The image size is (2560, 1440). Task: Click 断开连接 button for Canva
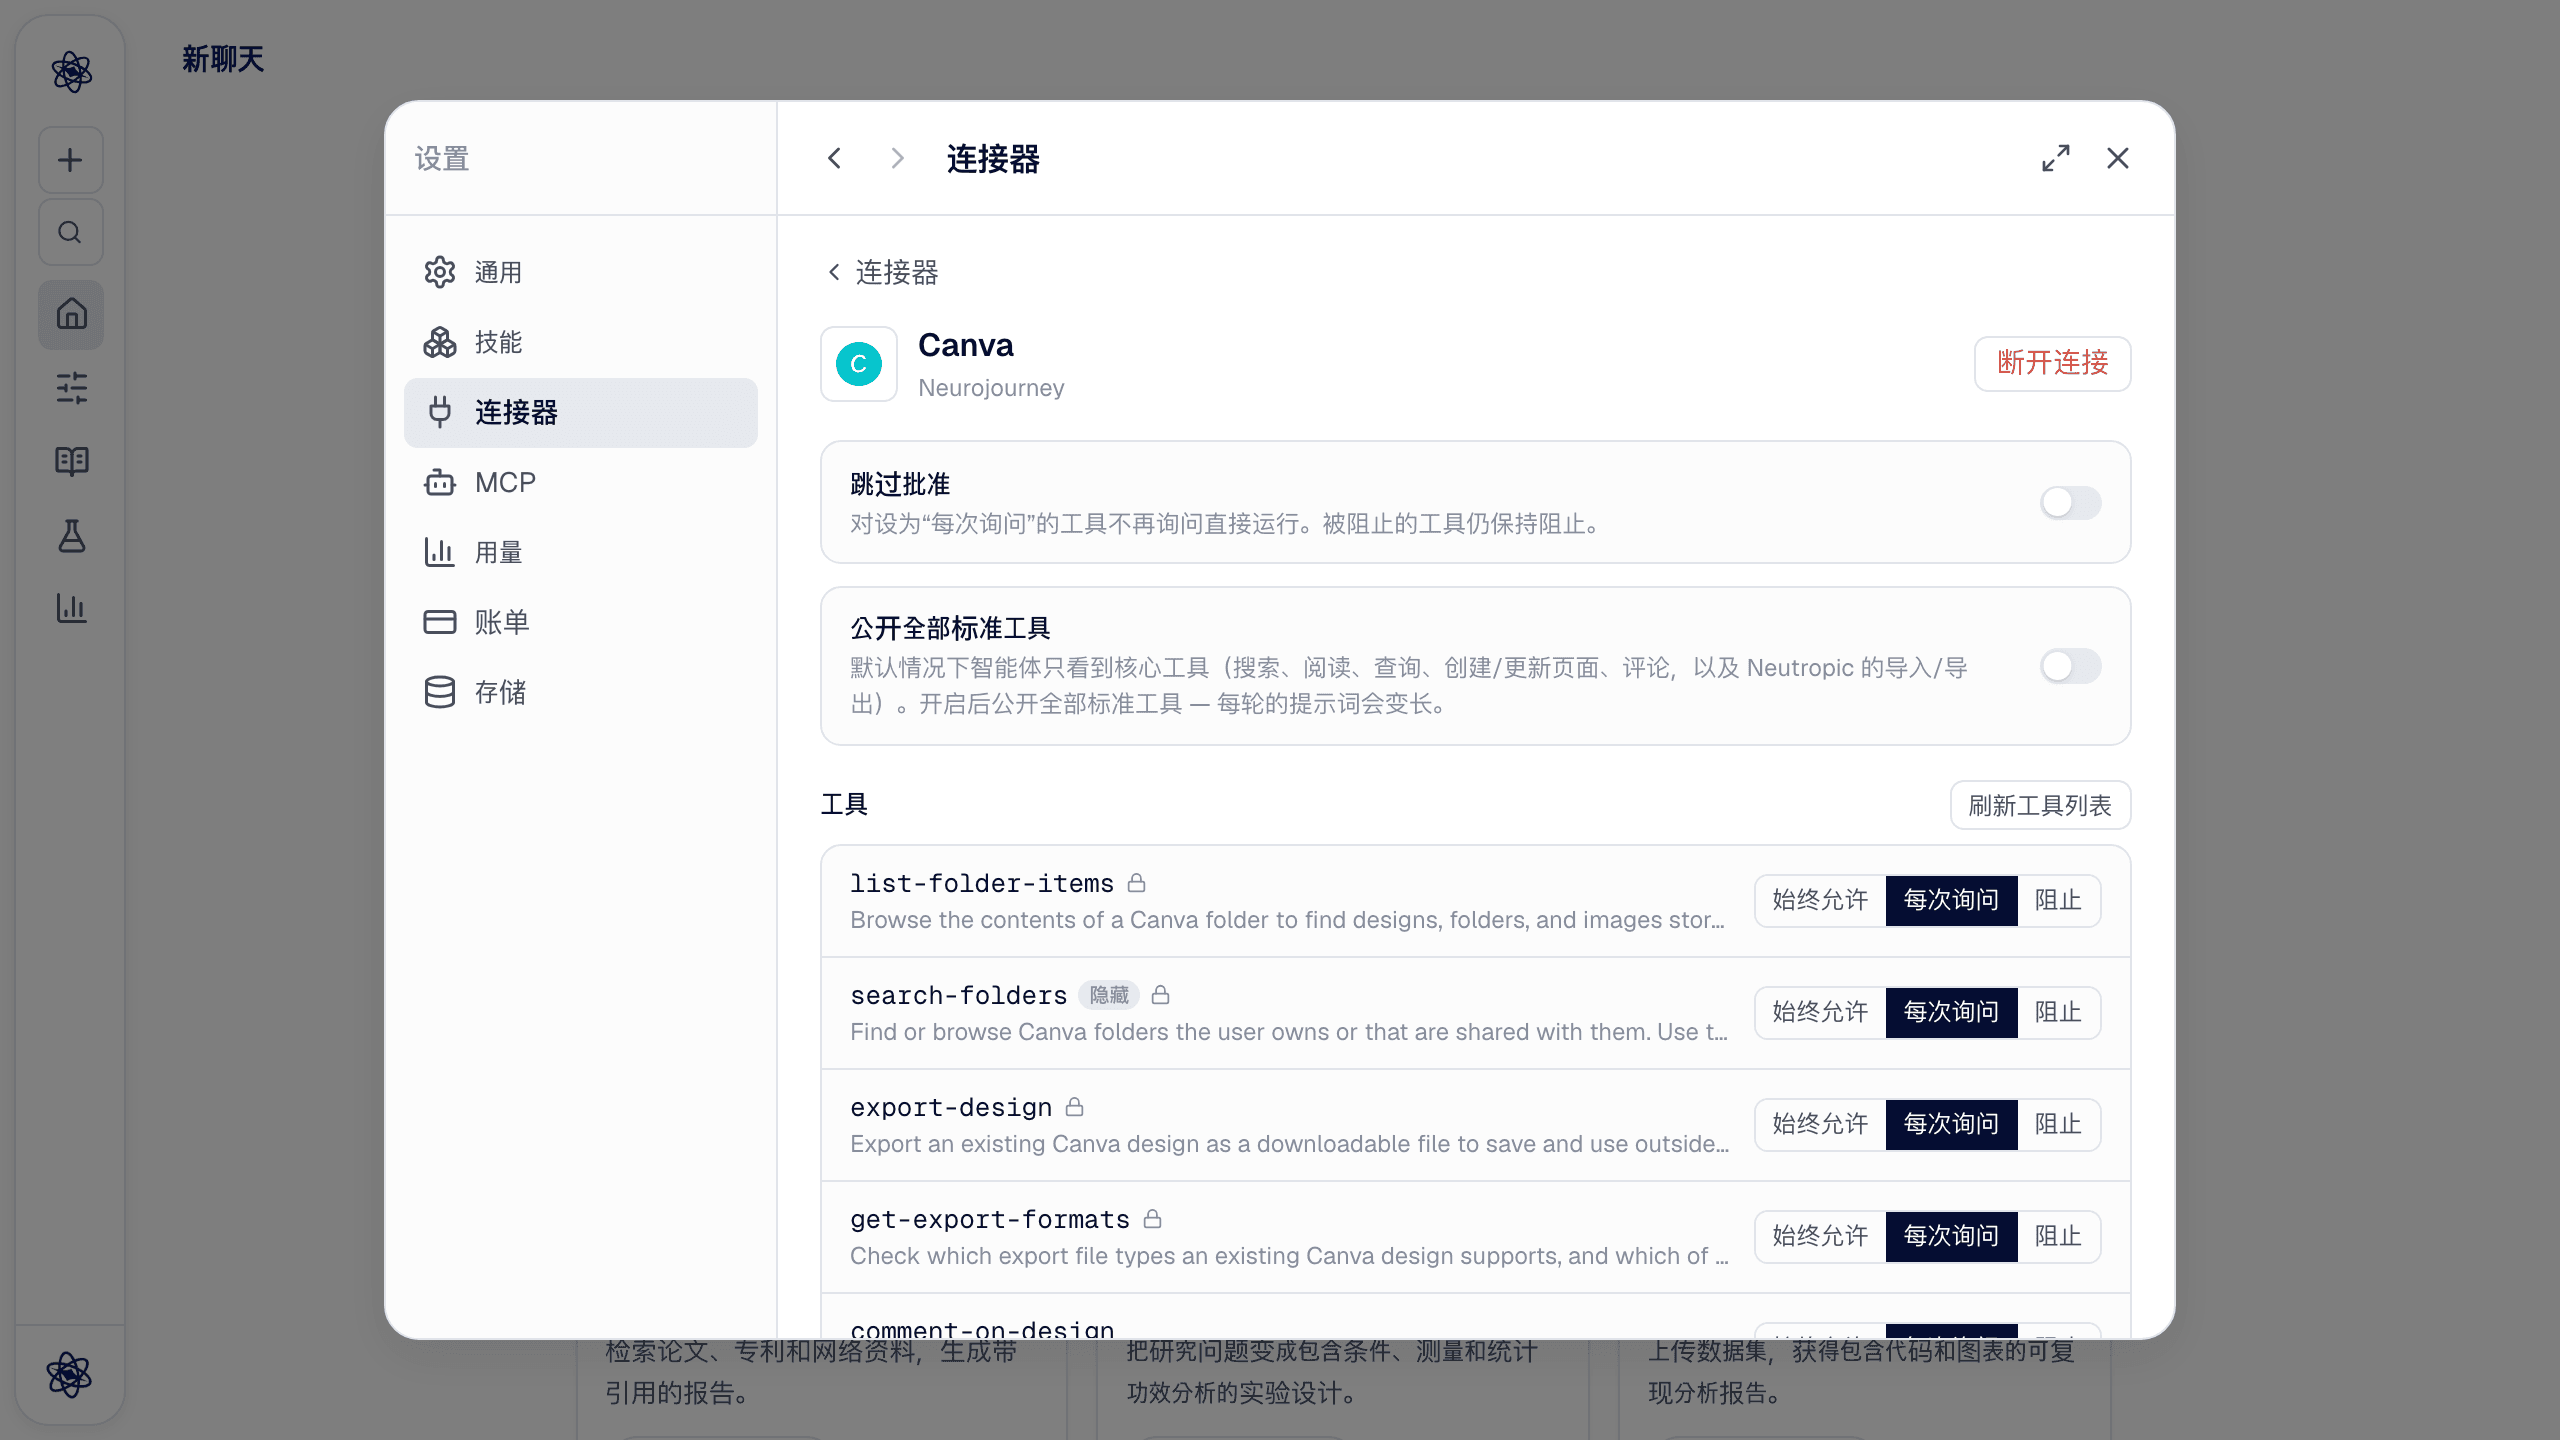point(2052,363)
